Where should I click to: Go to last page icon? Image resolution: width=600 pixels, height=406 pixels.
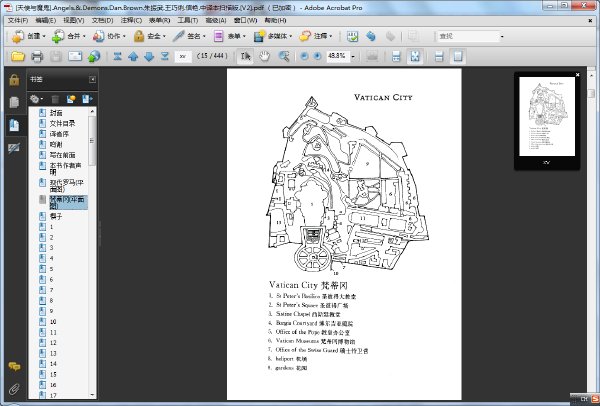165,57
